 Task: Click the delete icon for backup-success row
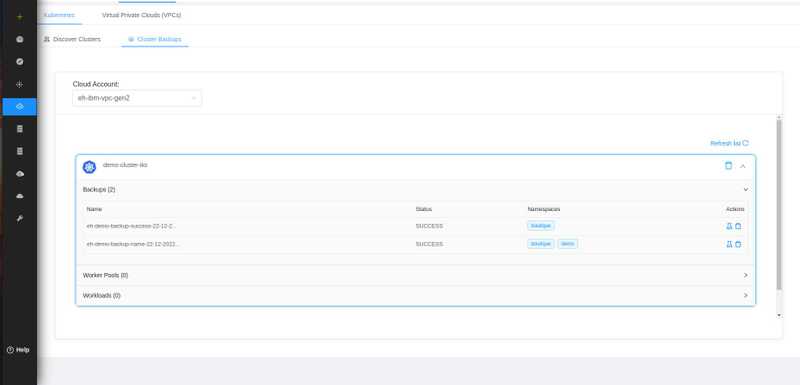(738, 226)
